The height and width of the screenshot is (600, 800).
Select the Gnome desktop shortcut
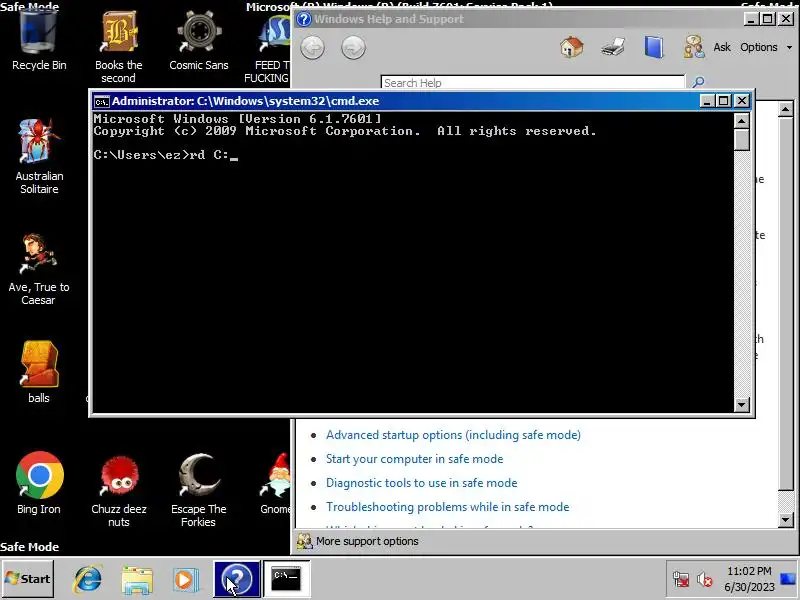coord(276,484)
